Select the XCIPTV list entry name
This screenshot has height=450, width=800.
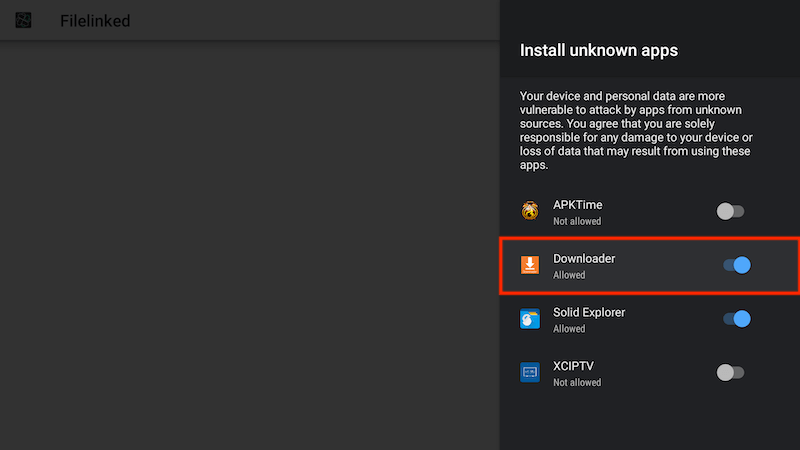[x=573, y=366]
